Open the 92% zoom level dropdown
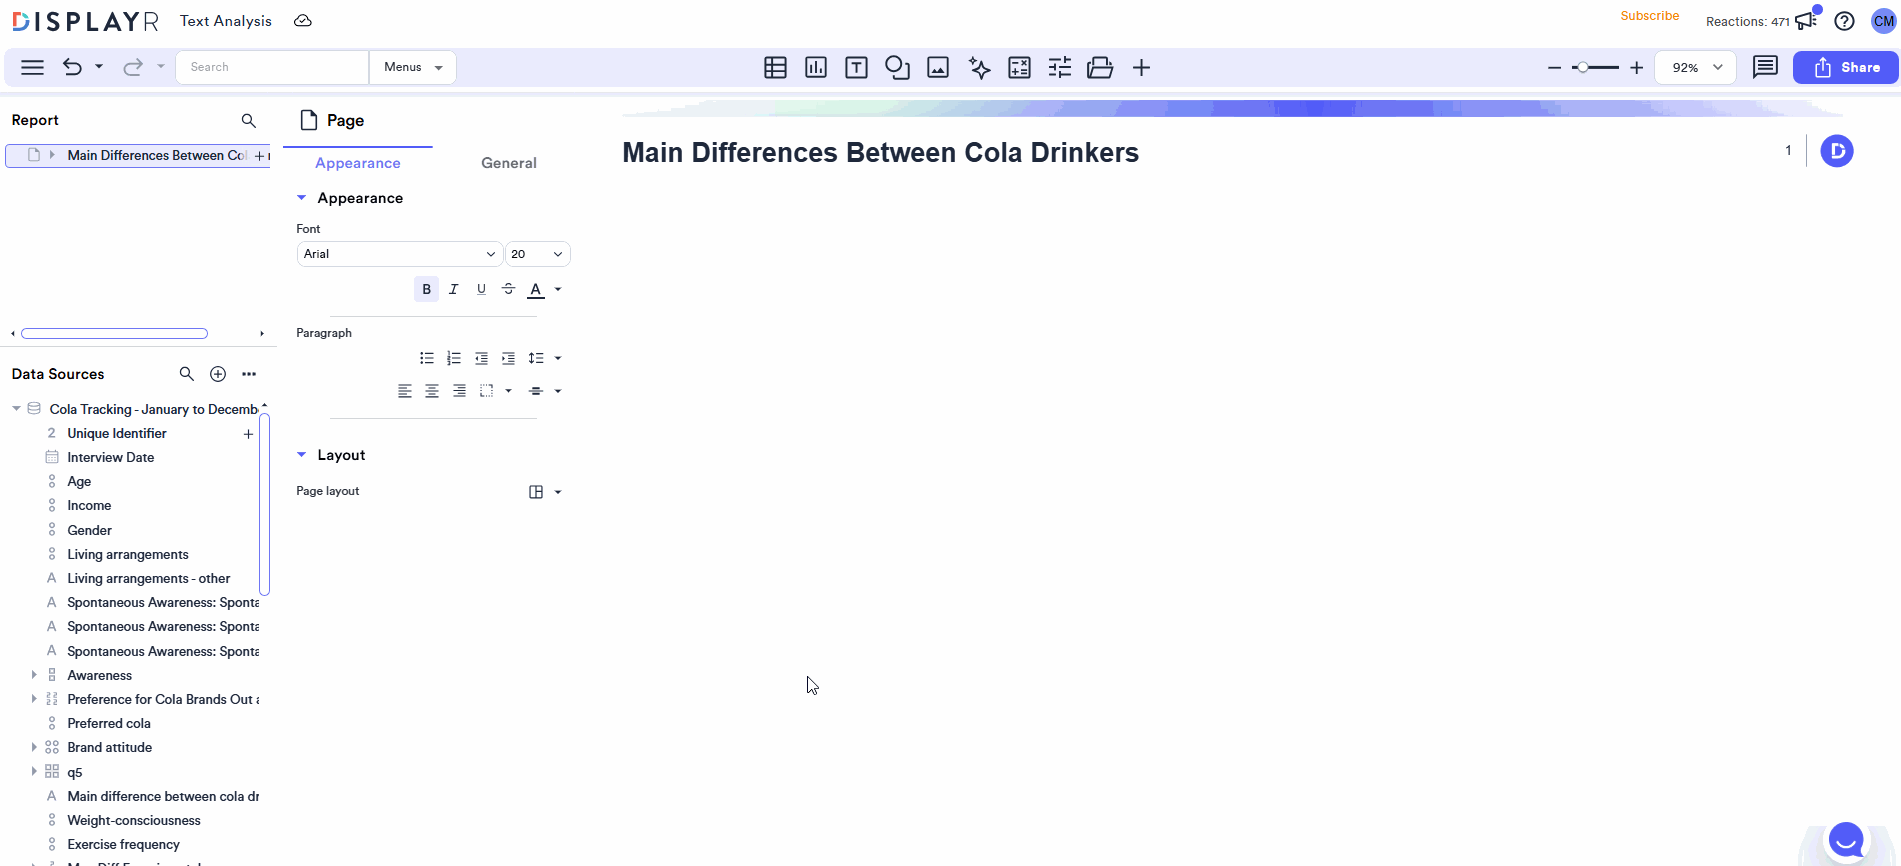 click(x=1695, y=67)
